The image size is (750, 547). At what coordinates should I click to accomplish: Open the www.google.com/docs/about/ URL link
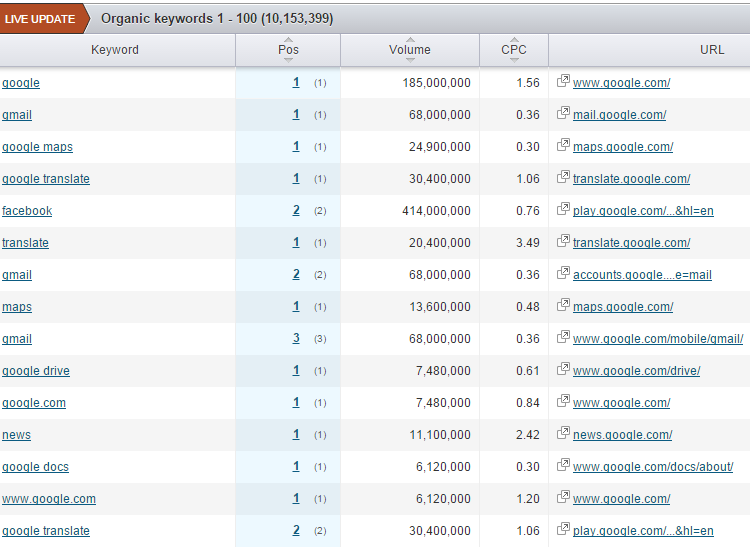[x=653, y=467]
